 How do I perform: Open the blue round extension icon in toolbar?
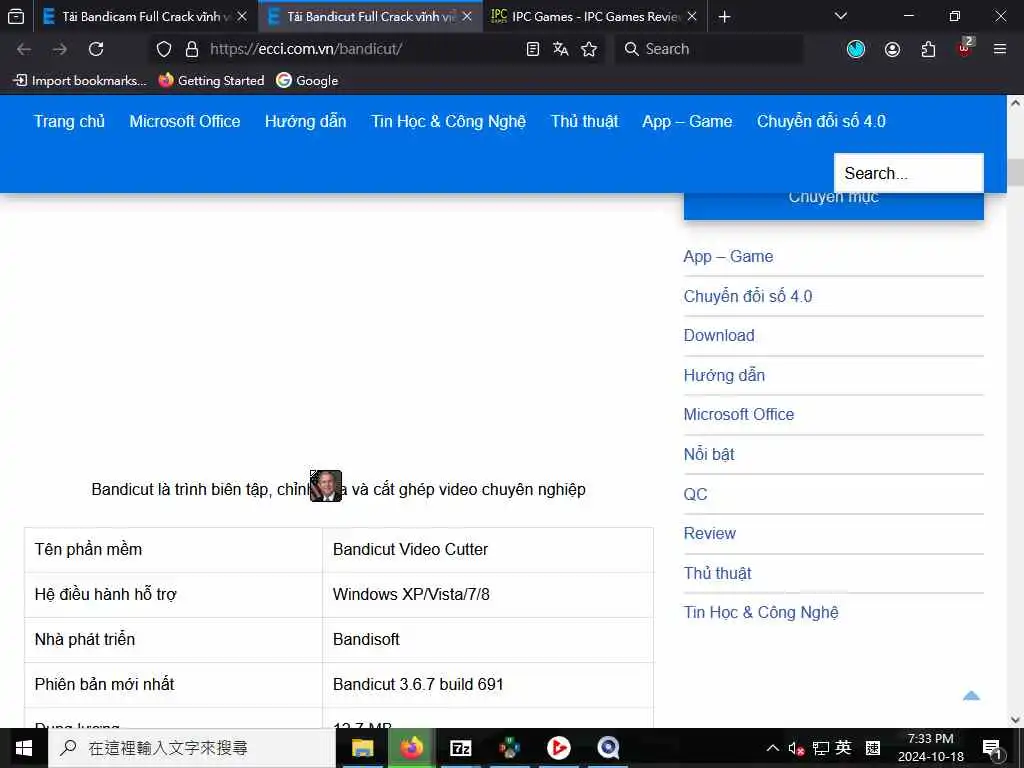coord(856,49)
